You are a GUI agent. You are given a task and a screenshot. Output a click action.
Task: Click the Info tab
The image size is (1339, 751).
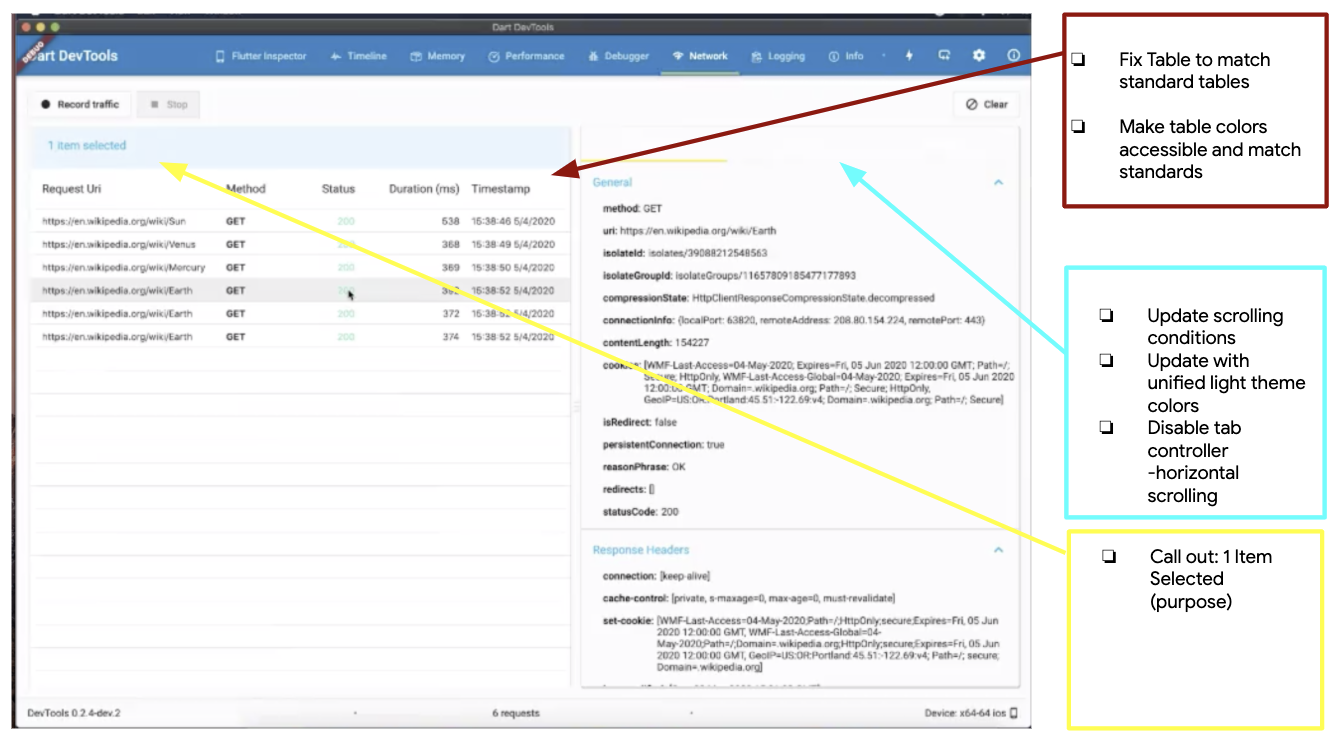[847, 56]
